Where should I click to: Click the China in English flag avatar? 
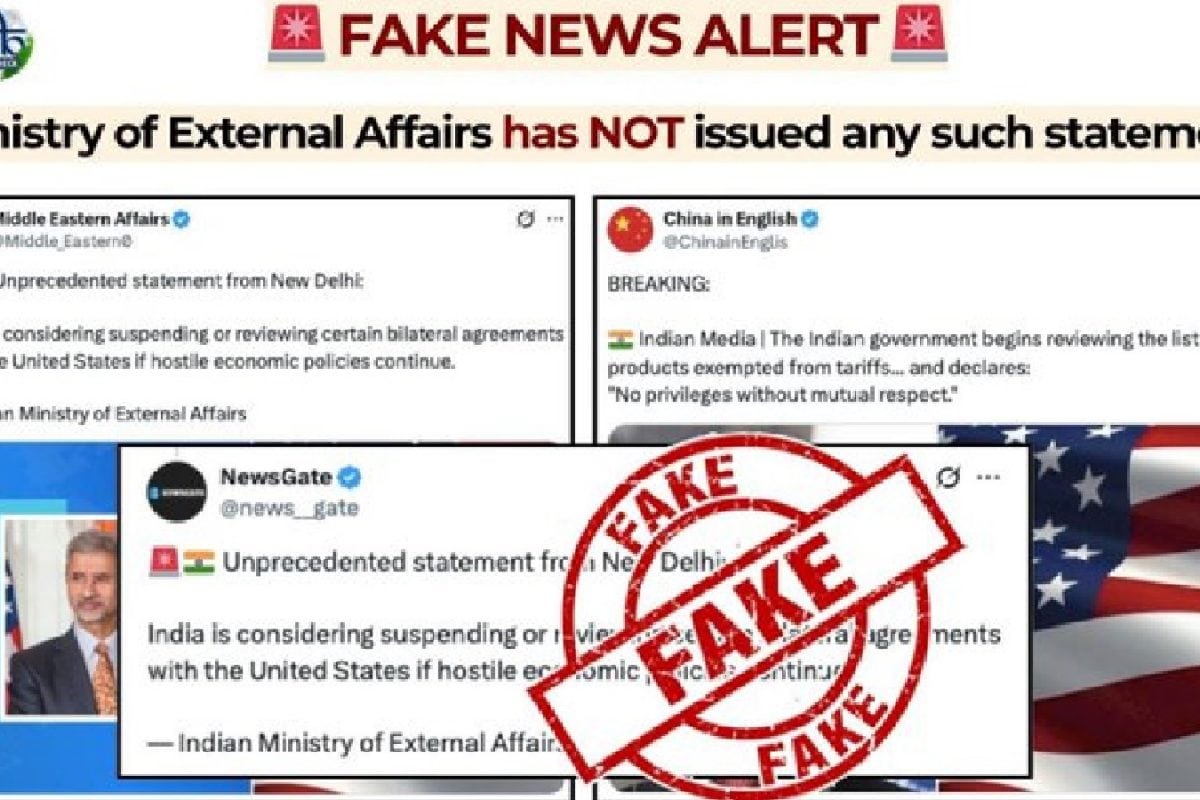coord(630,229)
